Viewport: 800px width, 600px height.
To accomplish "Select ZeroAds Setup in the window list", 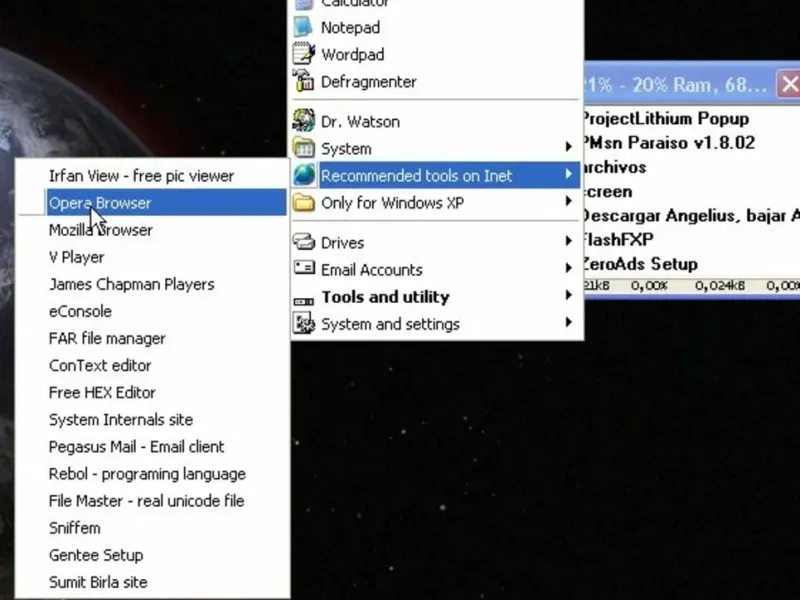I will click(640, 264).
